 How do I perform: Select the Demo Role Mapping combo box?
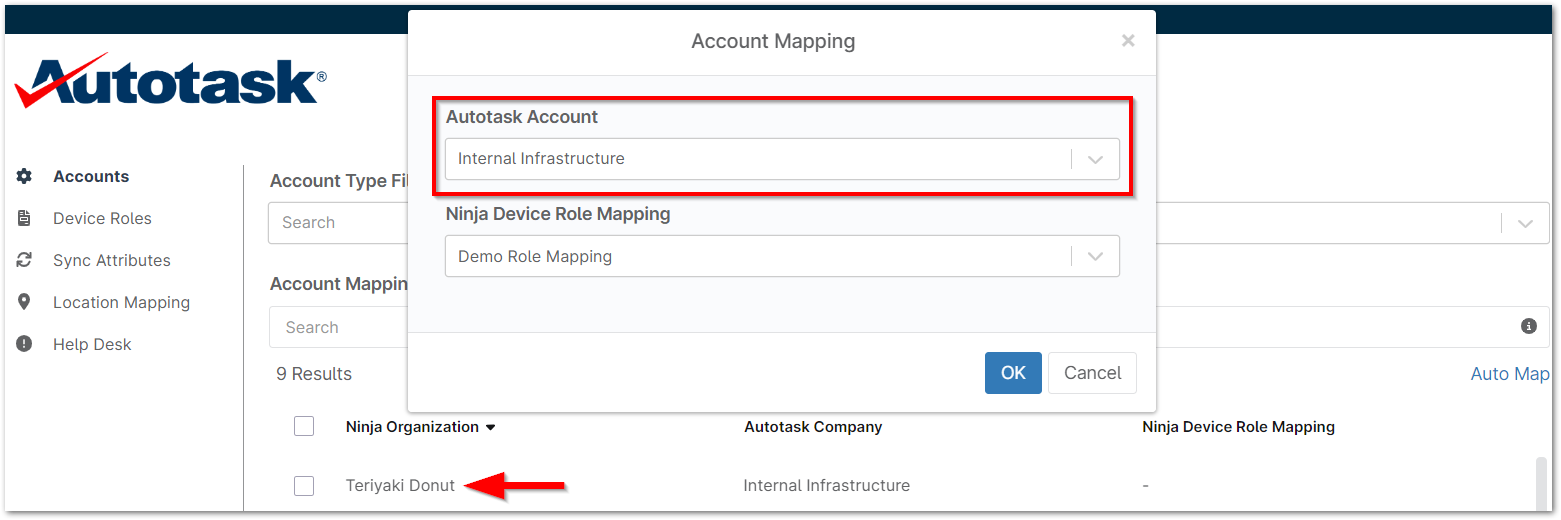point(782,256)
